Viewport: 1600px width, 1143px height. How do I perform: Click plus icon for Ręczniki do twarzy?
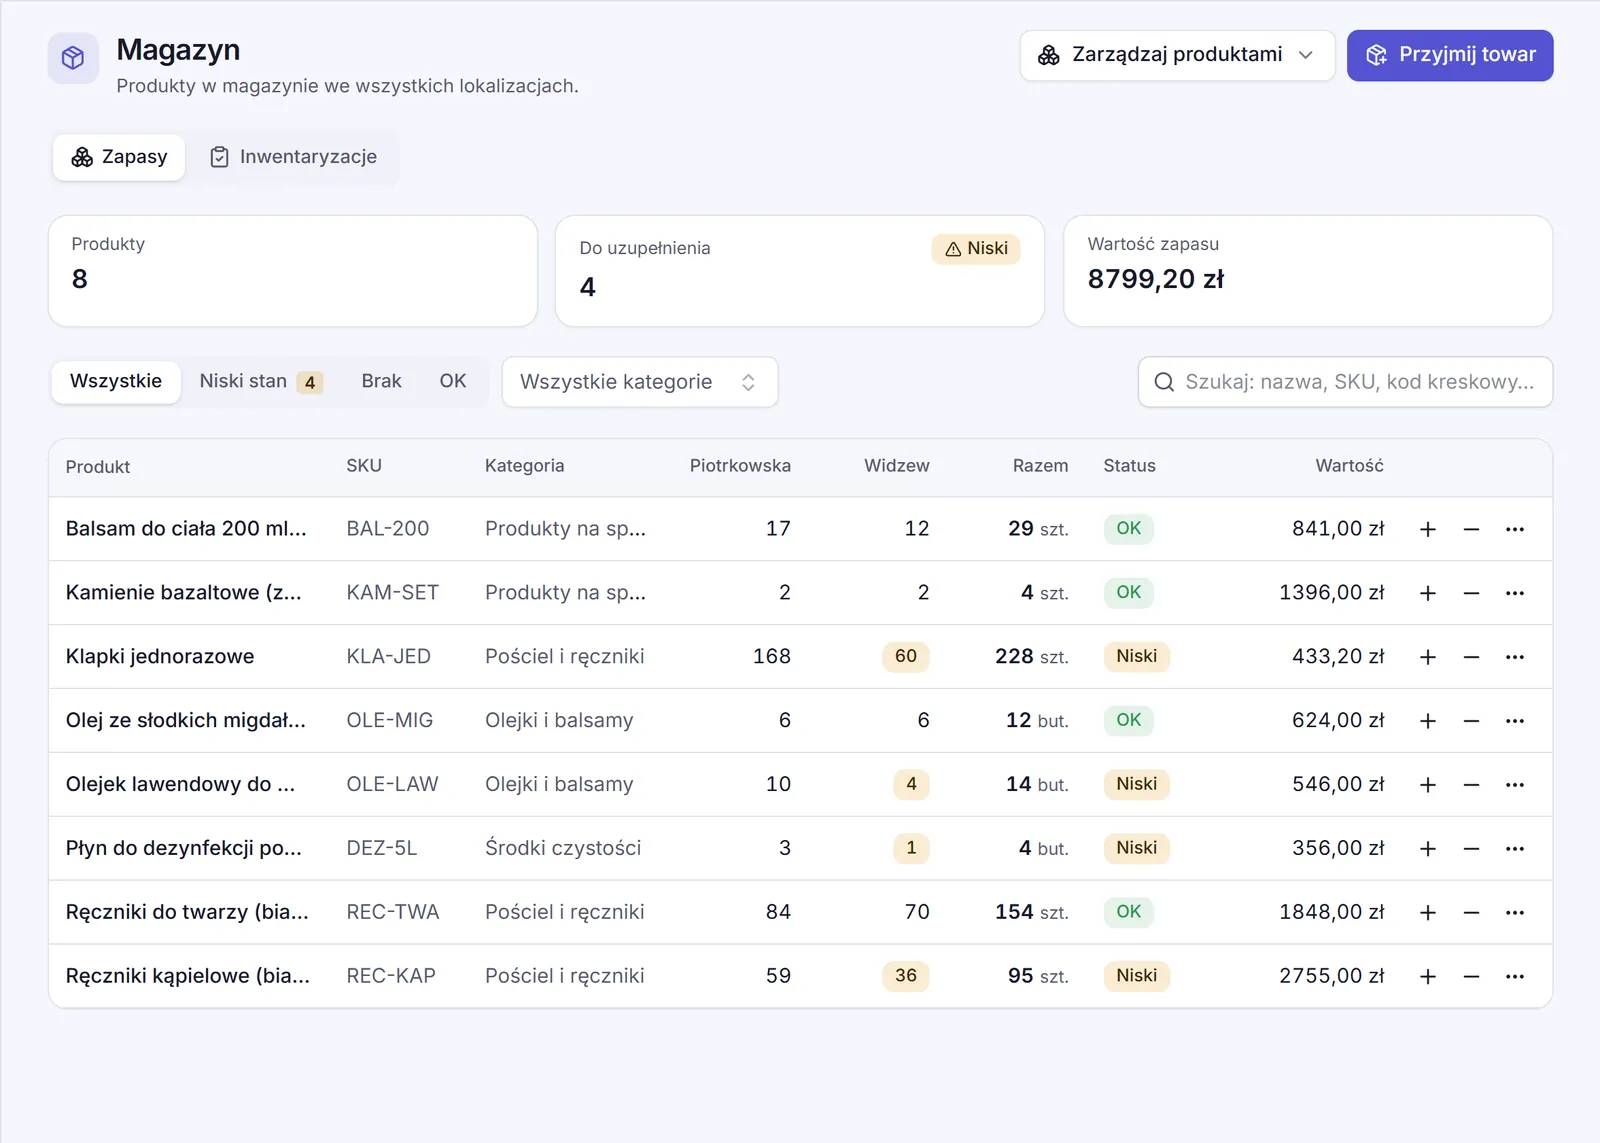1428,913
